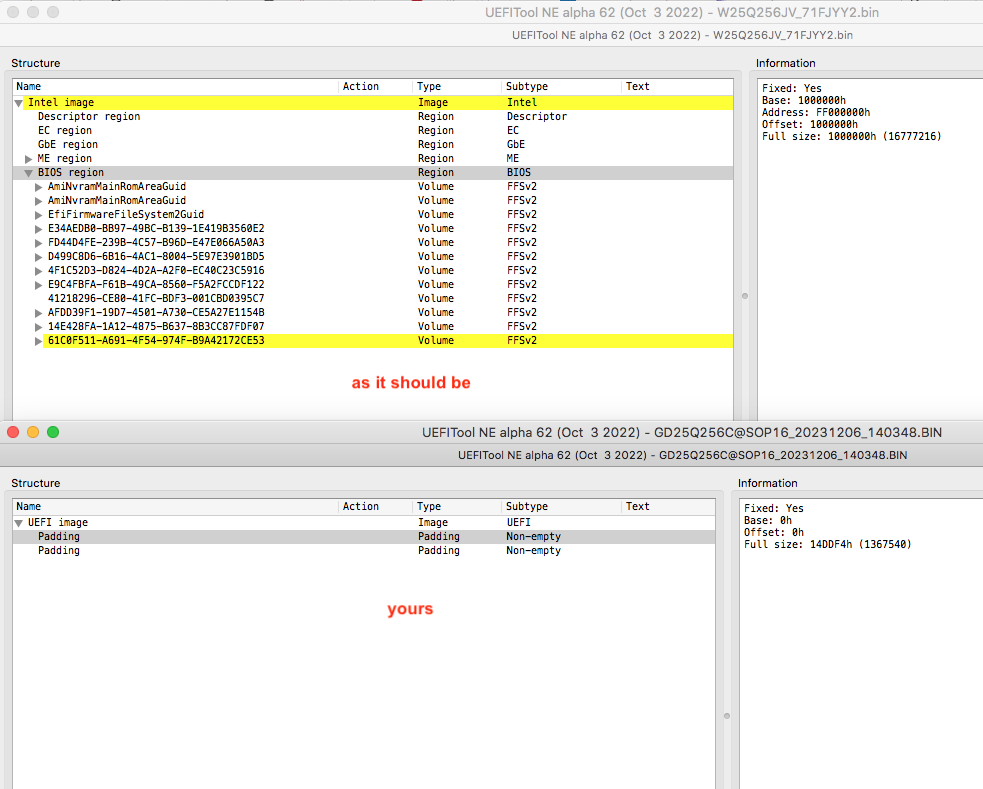Click Name column header in upper window

click(176, 86)
